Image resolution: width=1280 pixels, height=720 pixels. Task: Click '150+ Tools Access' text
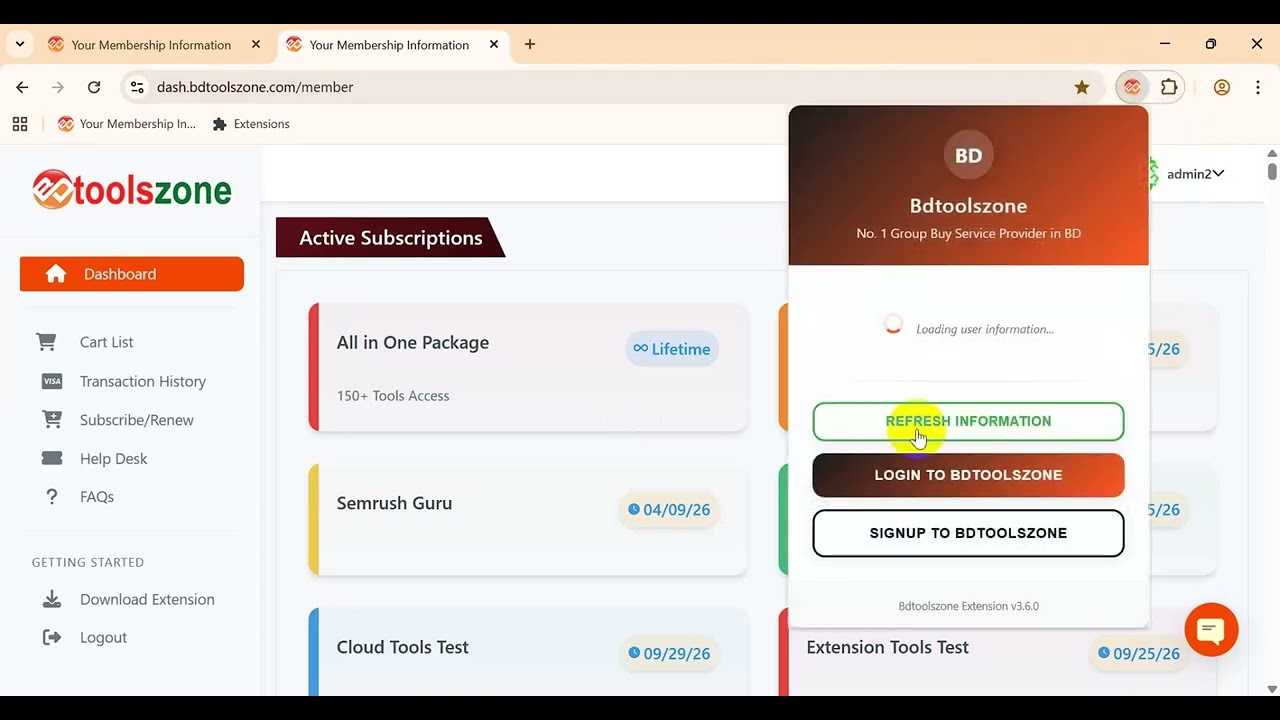pyautogui.click(x=393, y=396)
